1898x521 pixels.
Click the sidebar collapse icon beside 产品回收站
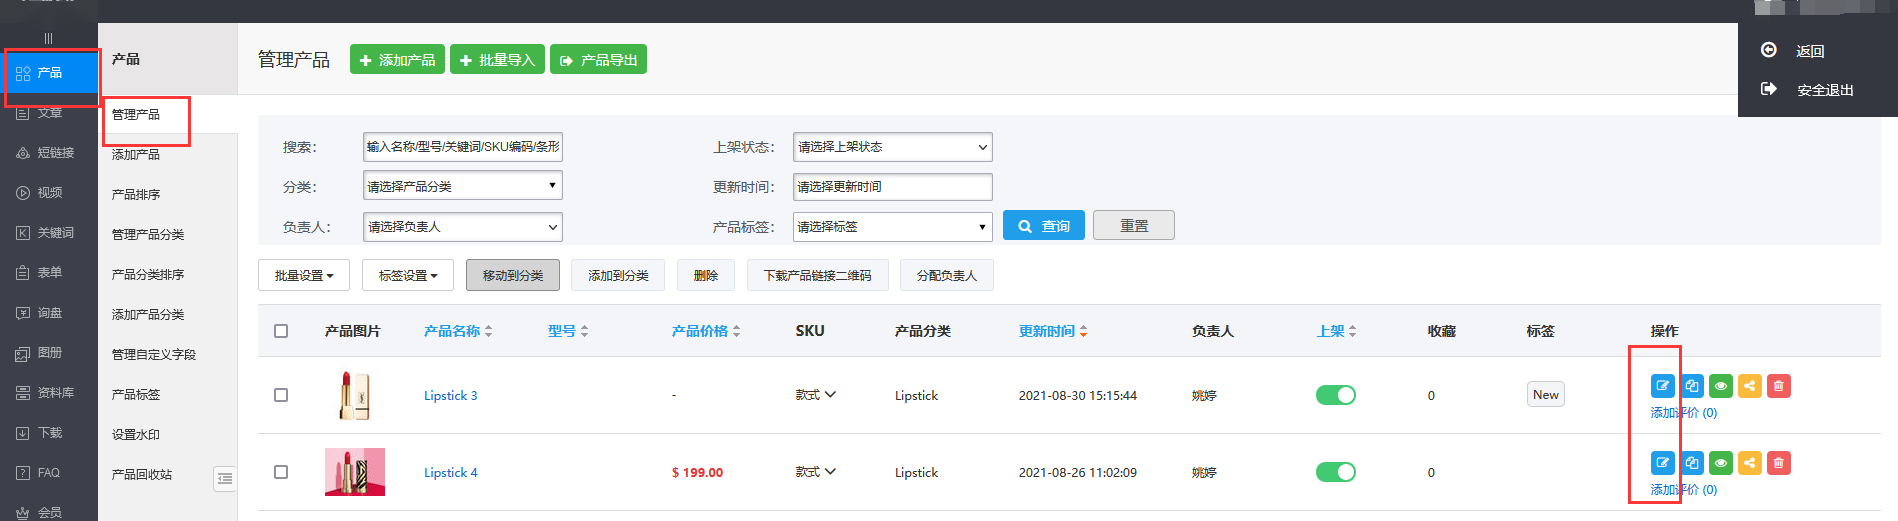225,479
